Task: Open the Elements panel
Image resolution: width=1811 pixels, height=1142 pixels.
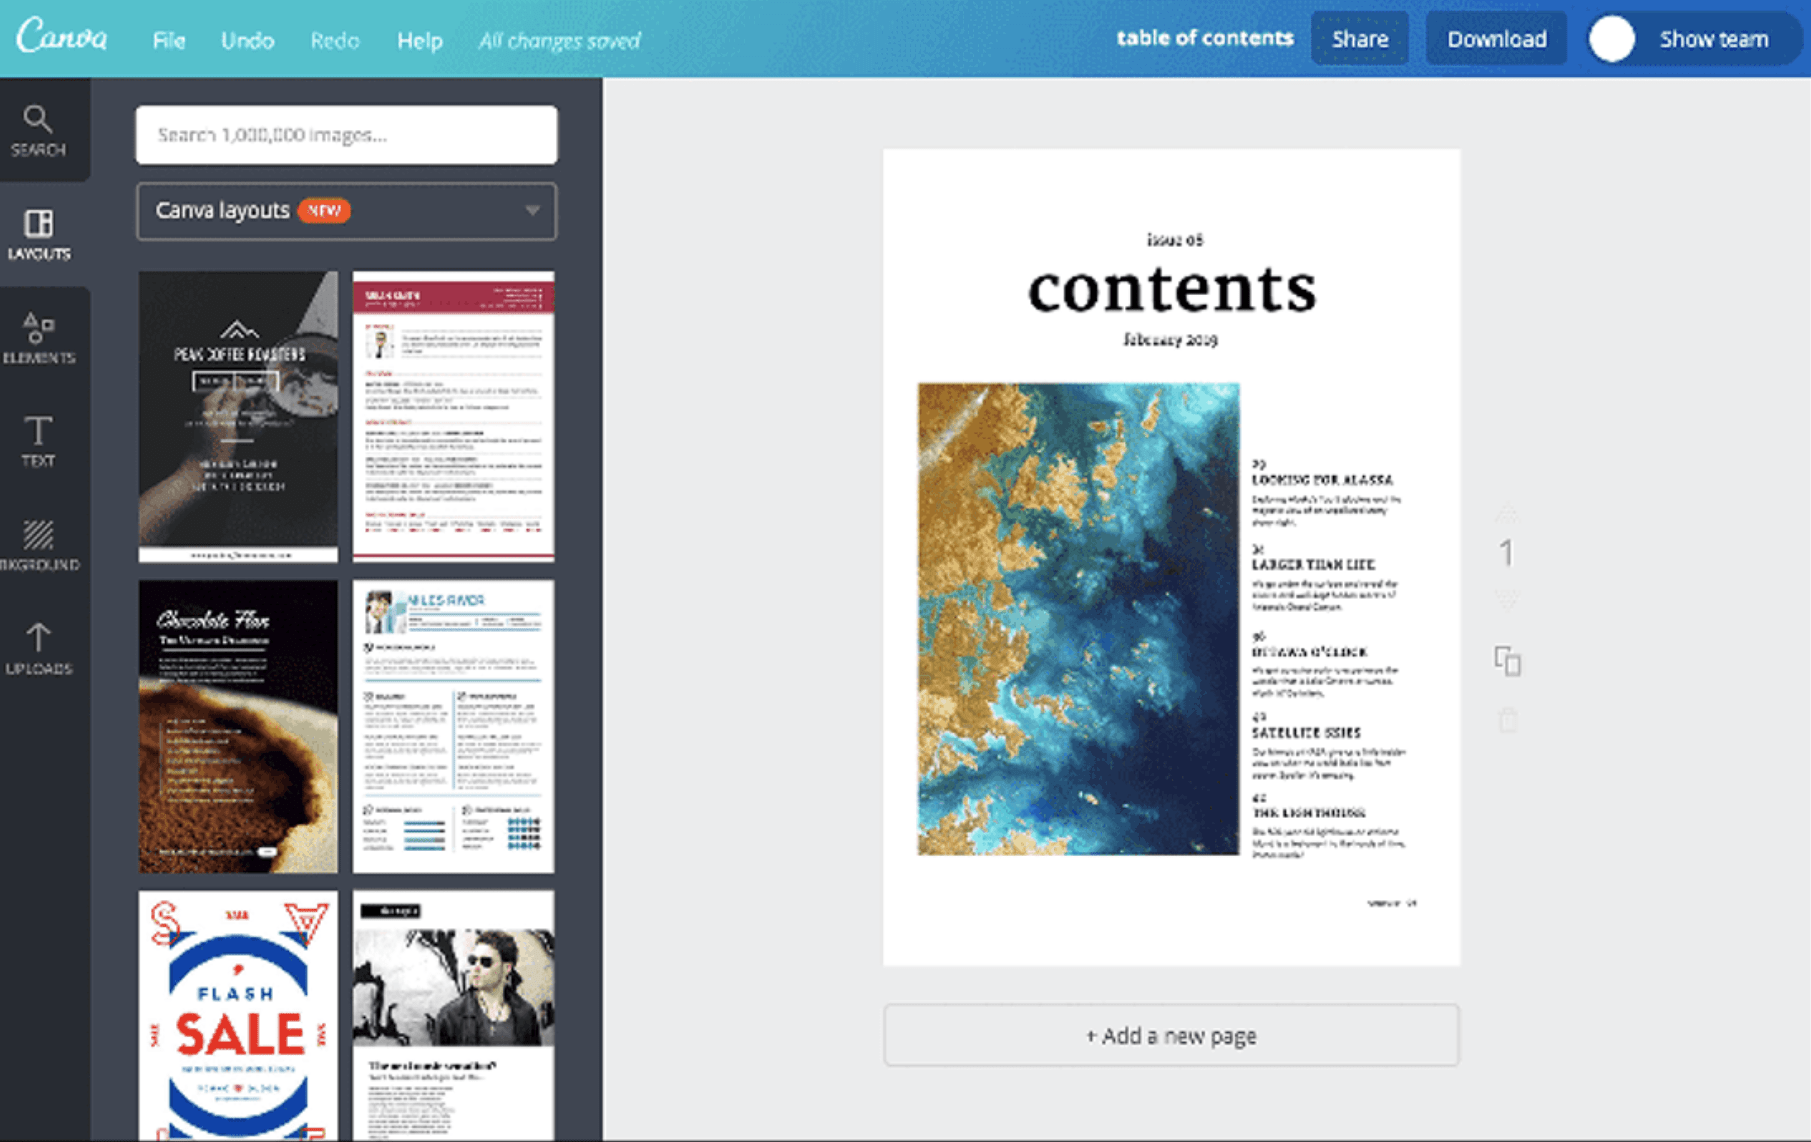Action: click(x=40, y=338)
